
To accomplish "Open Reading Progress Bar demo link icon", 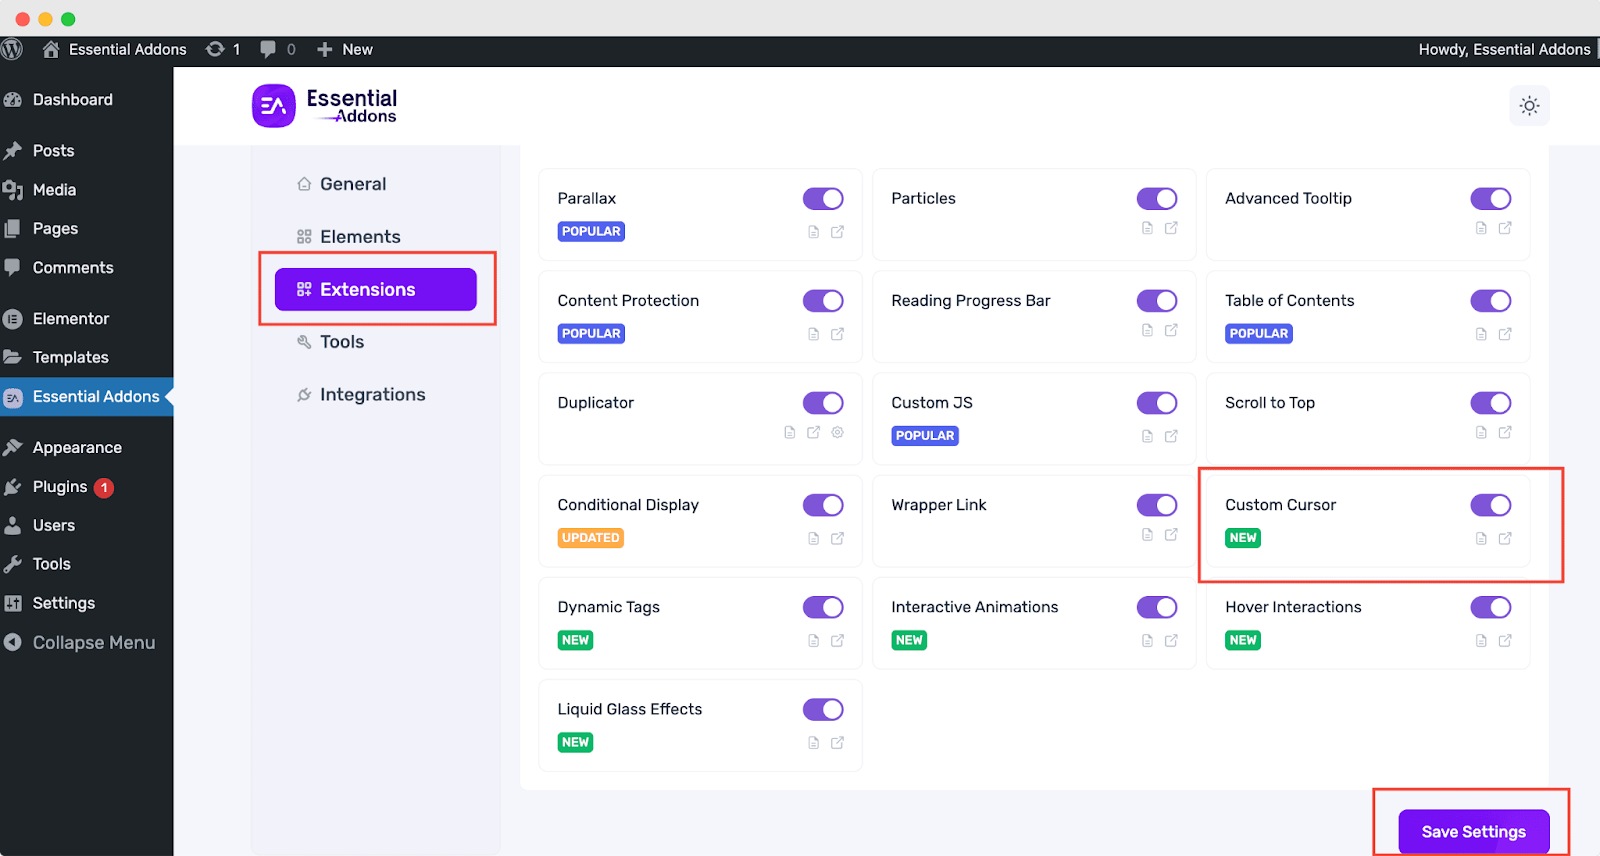I will point(1171,330).
